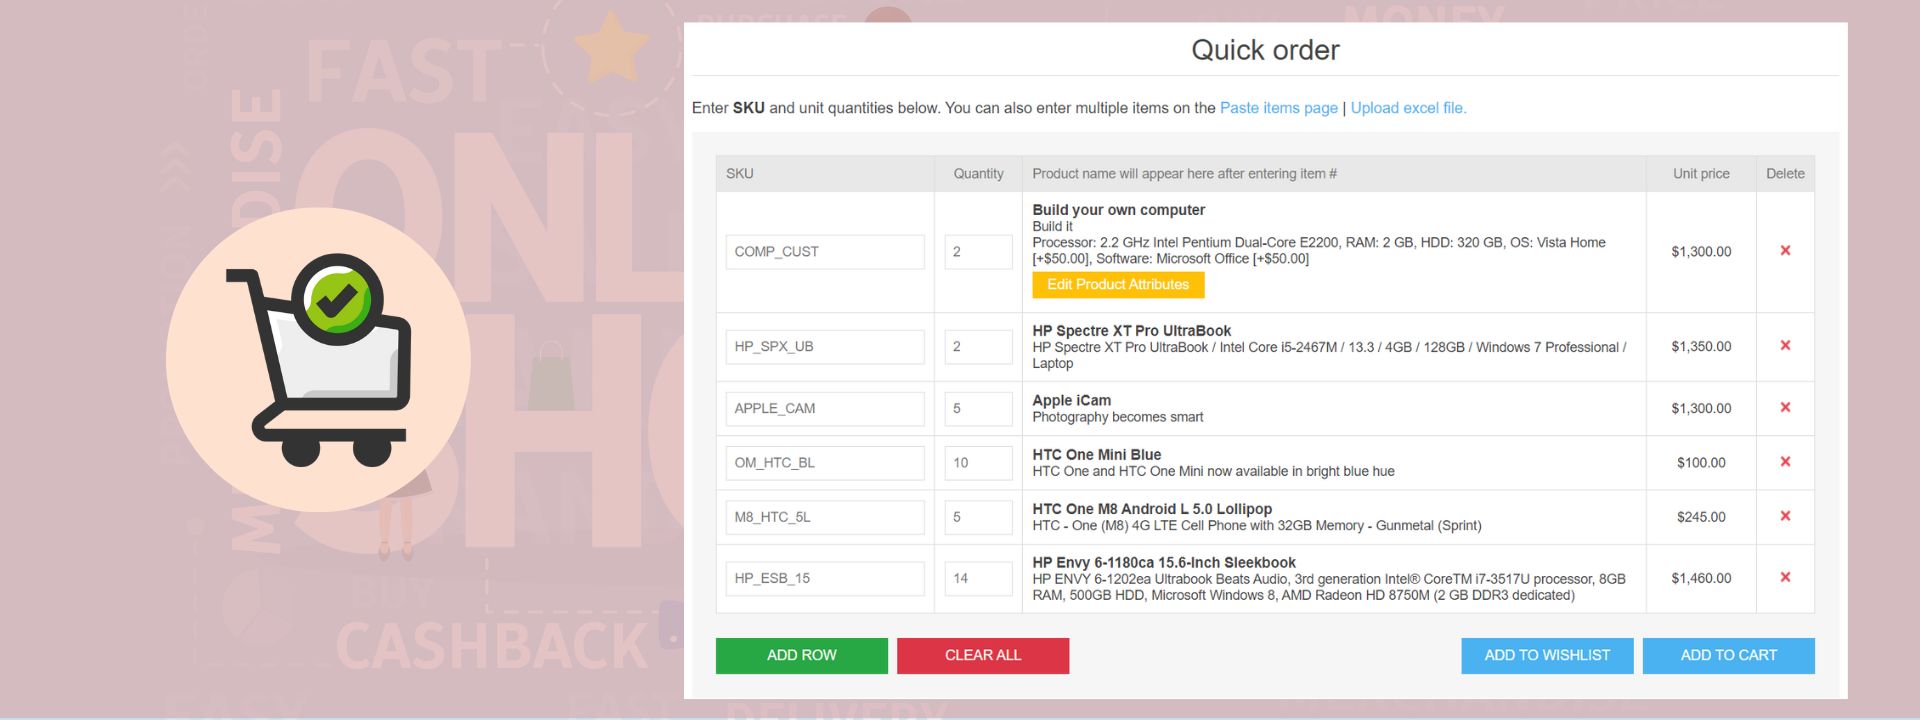The image size is (1920, 720).
Task: Remove the OM_HTC_BL row using red X
Action: [x=1785, y=462]
